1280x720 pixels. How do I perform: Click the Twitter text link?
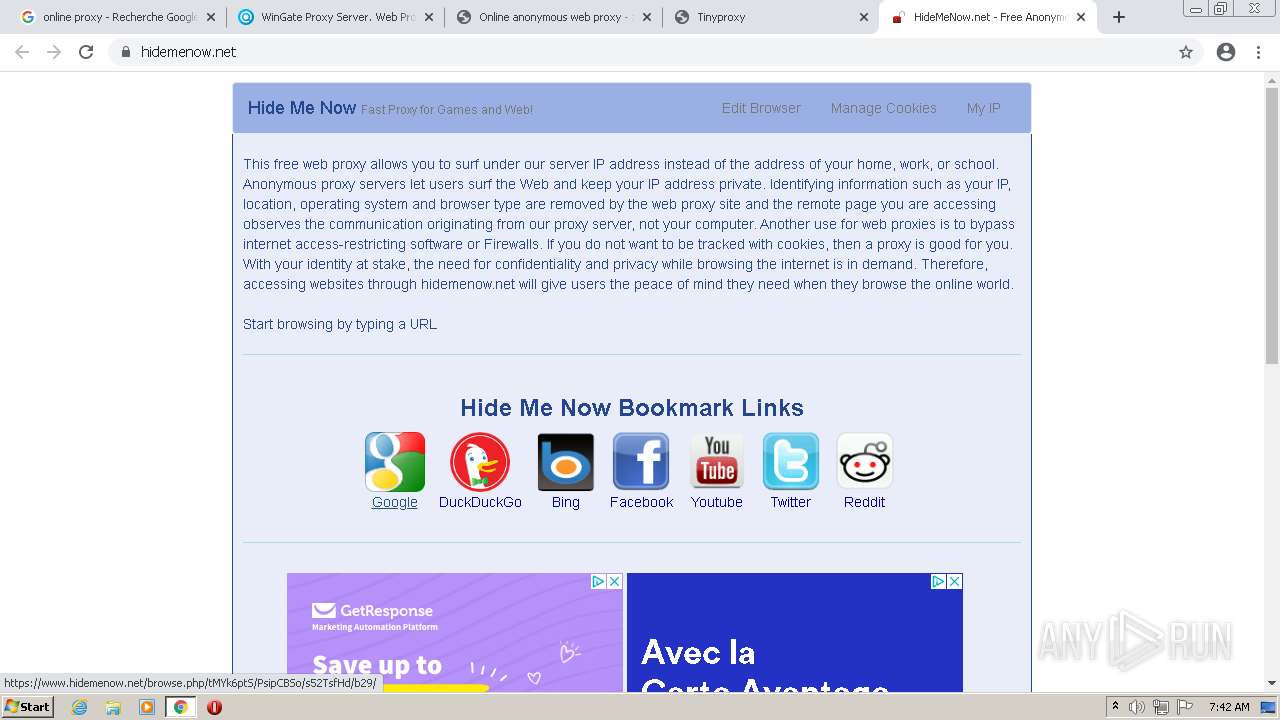791,502
